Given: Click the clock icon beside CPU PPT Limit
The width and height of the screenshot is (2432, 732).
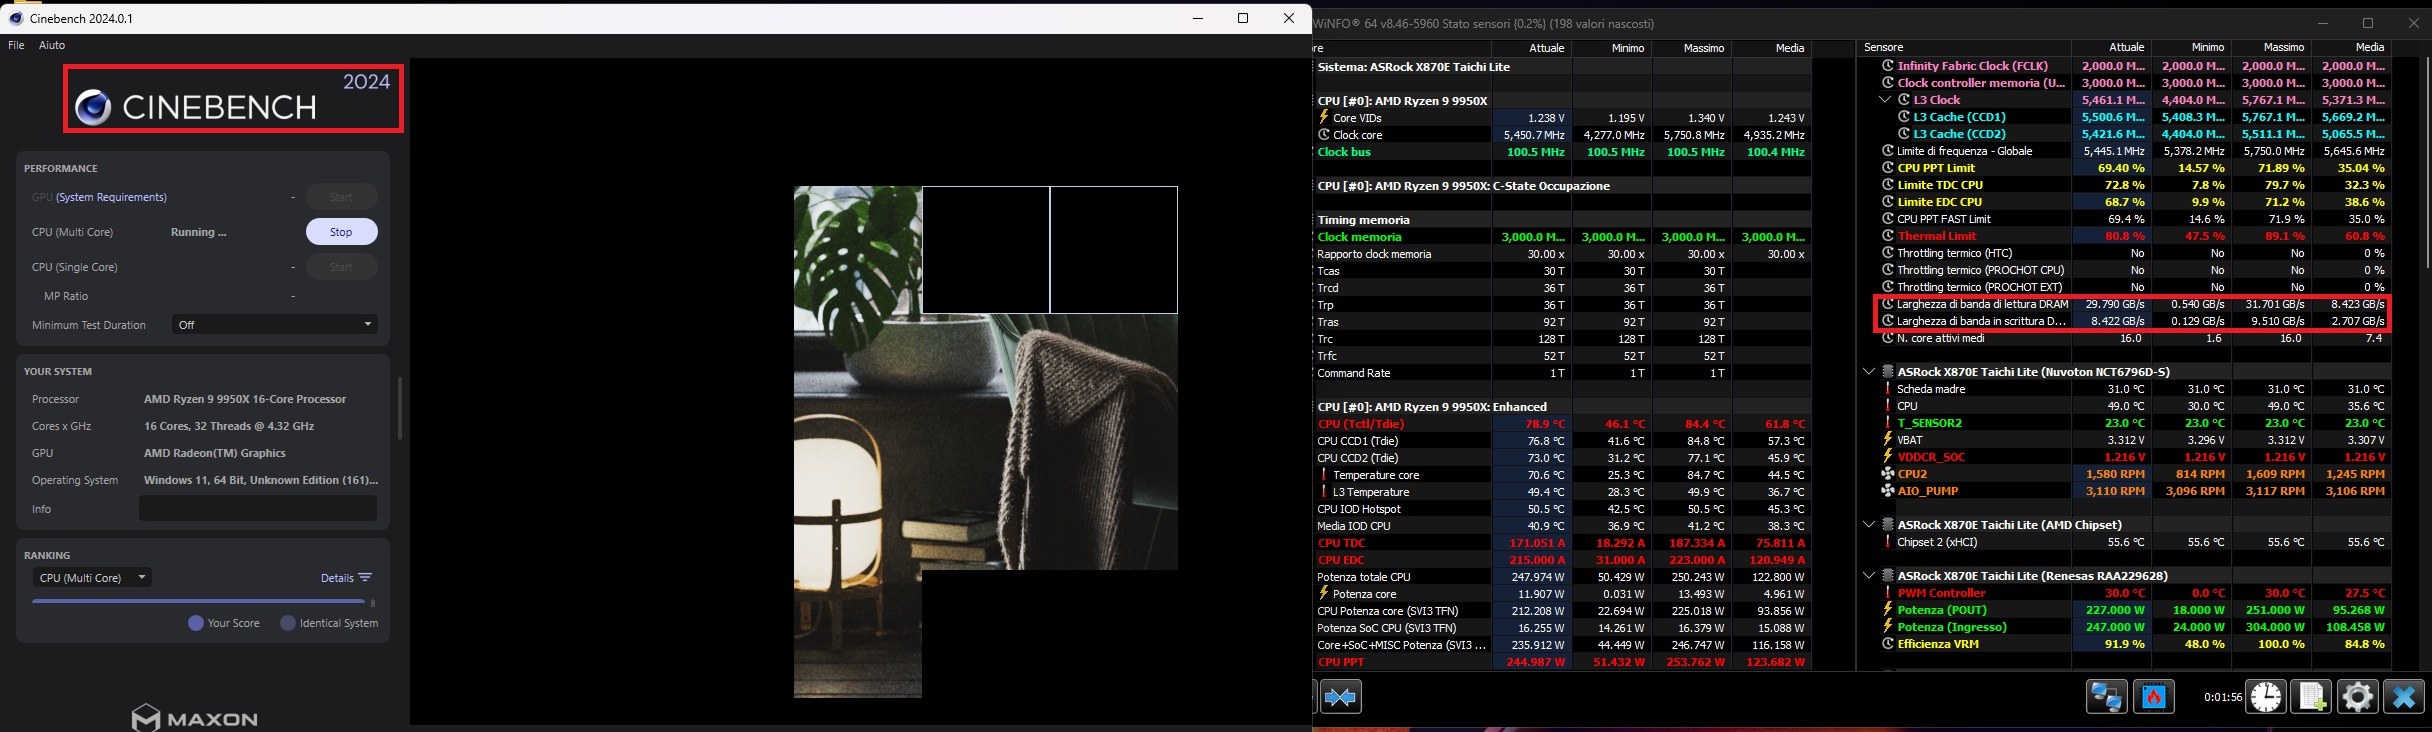Looking at the screenshot, I should point(1888,168).
